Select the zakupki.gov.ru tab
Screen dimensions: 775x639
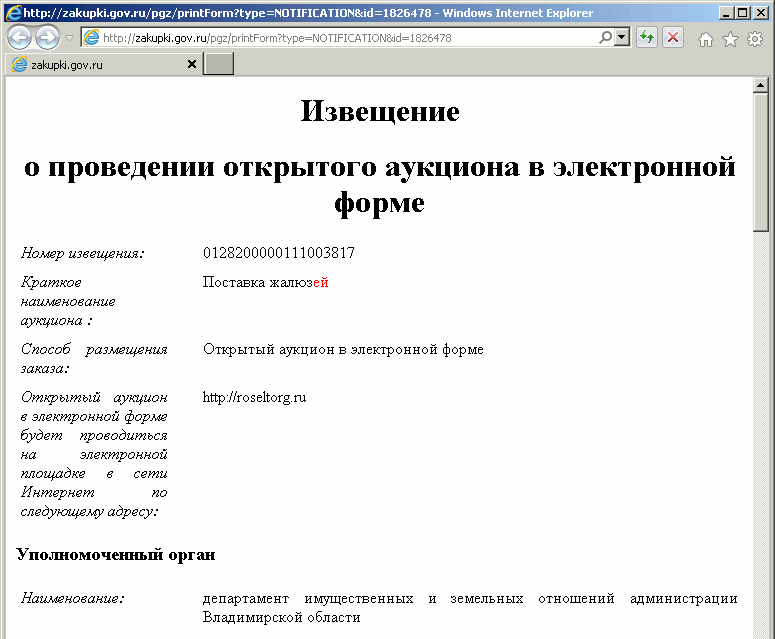[104, 64]
